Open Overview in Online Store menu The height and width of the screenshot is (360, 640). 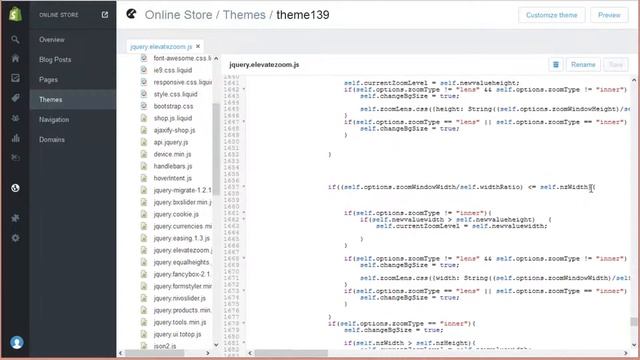[52, 40]
